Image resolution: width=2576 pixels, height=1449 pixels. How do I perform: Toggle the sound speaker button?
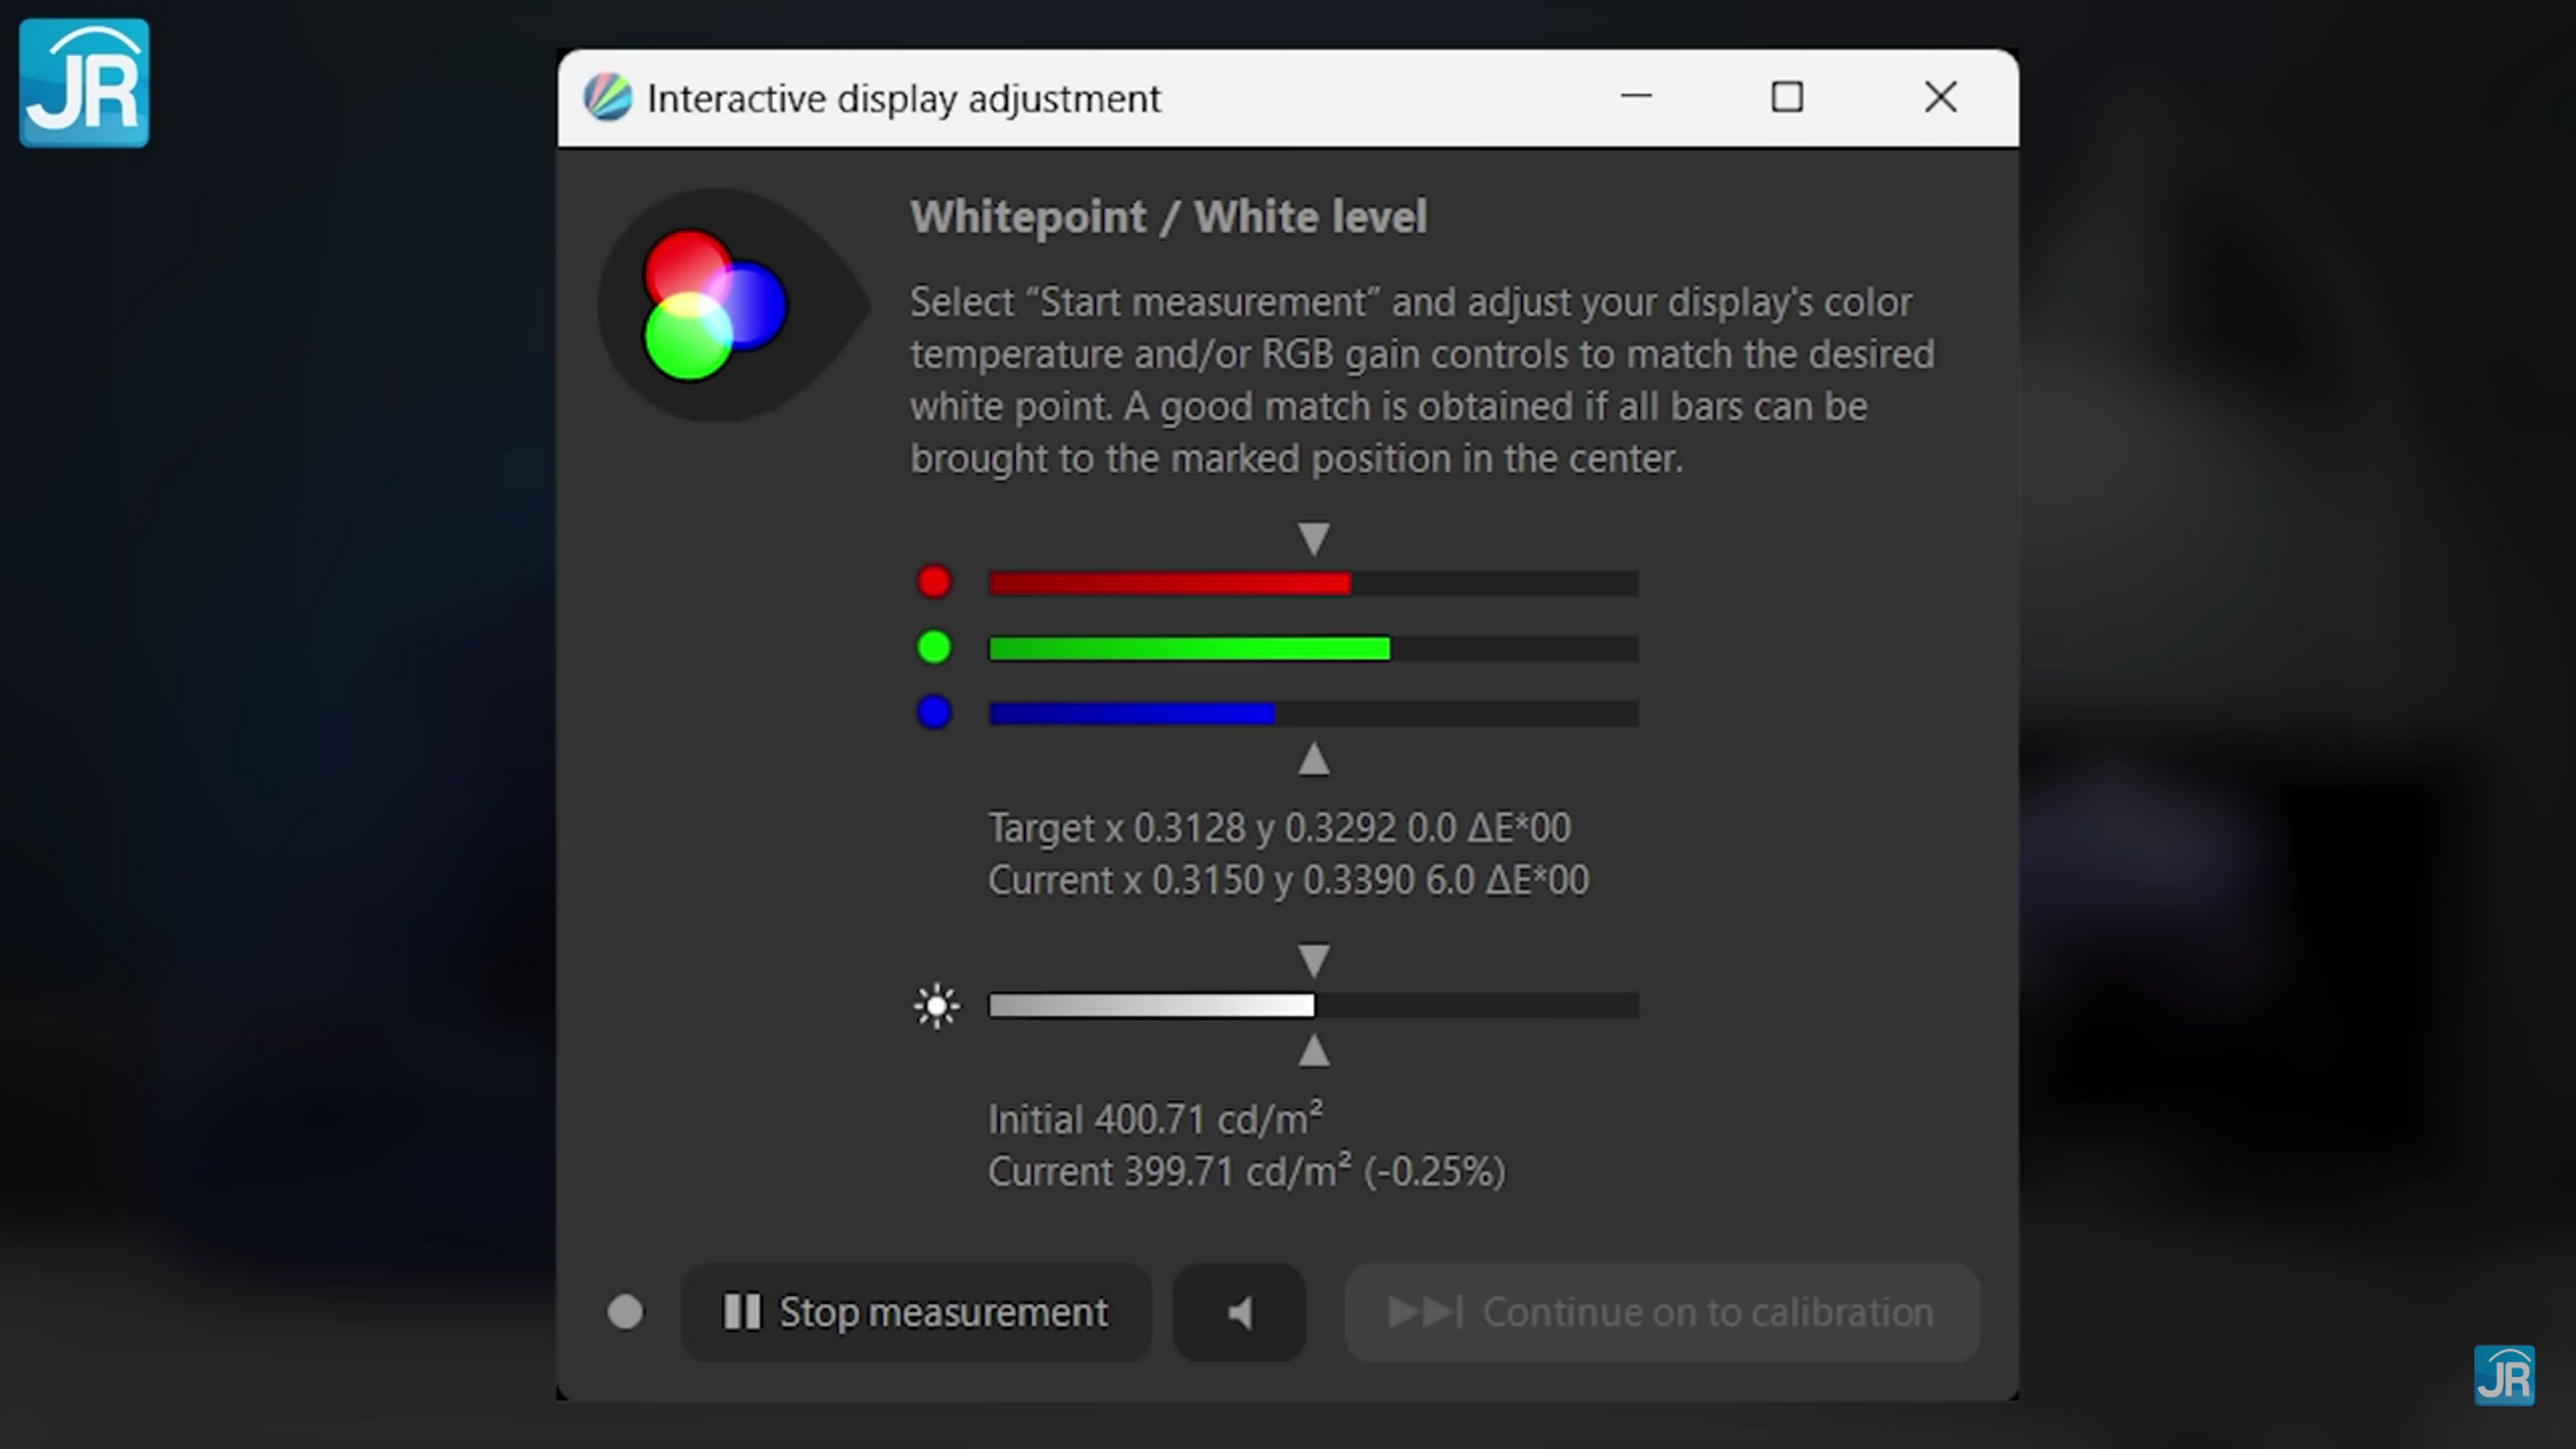coord(1239,1312)
